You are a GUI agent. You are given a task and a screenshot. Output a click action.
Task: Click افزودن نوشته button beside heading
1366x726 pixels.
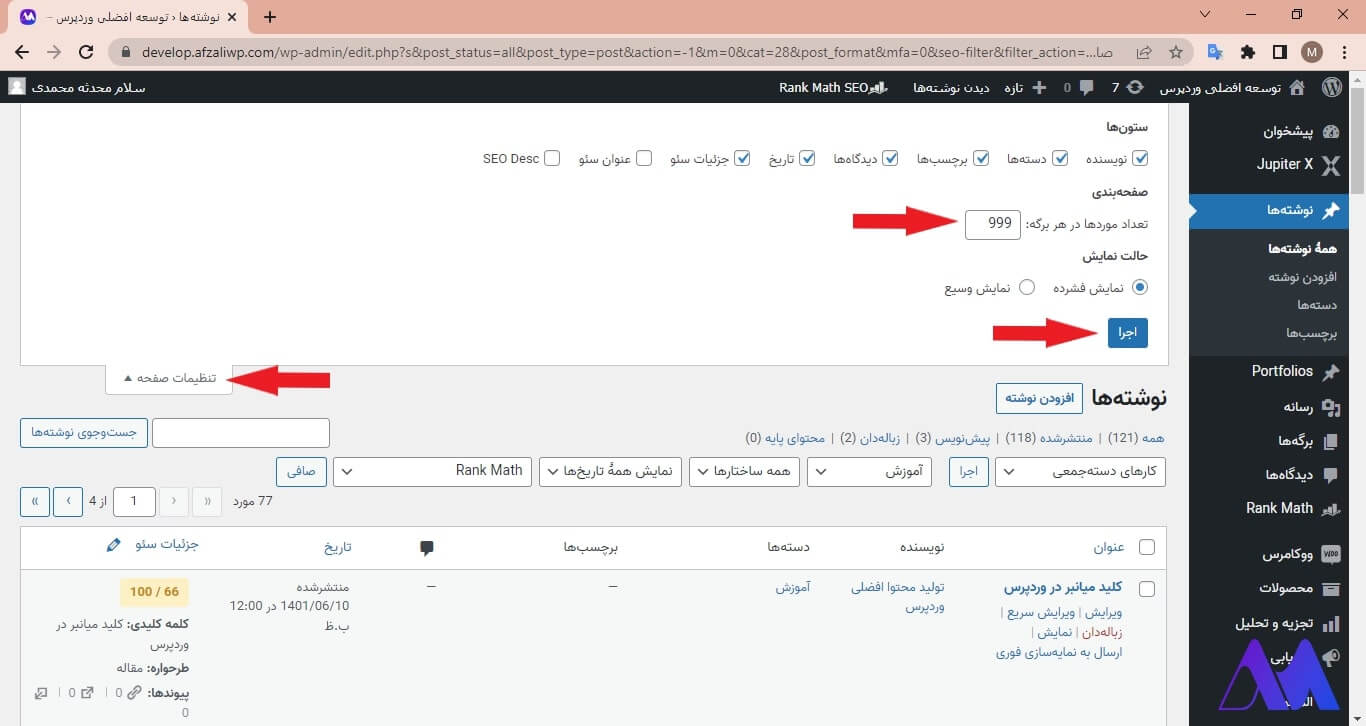click(1039, 398)
